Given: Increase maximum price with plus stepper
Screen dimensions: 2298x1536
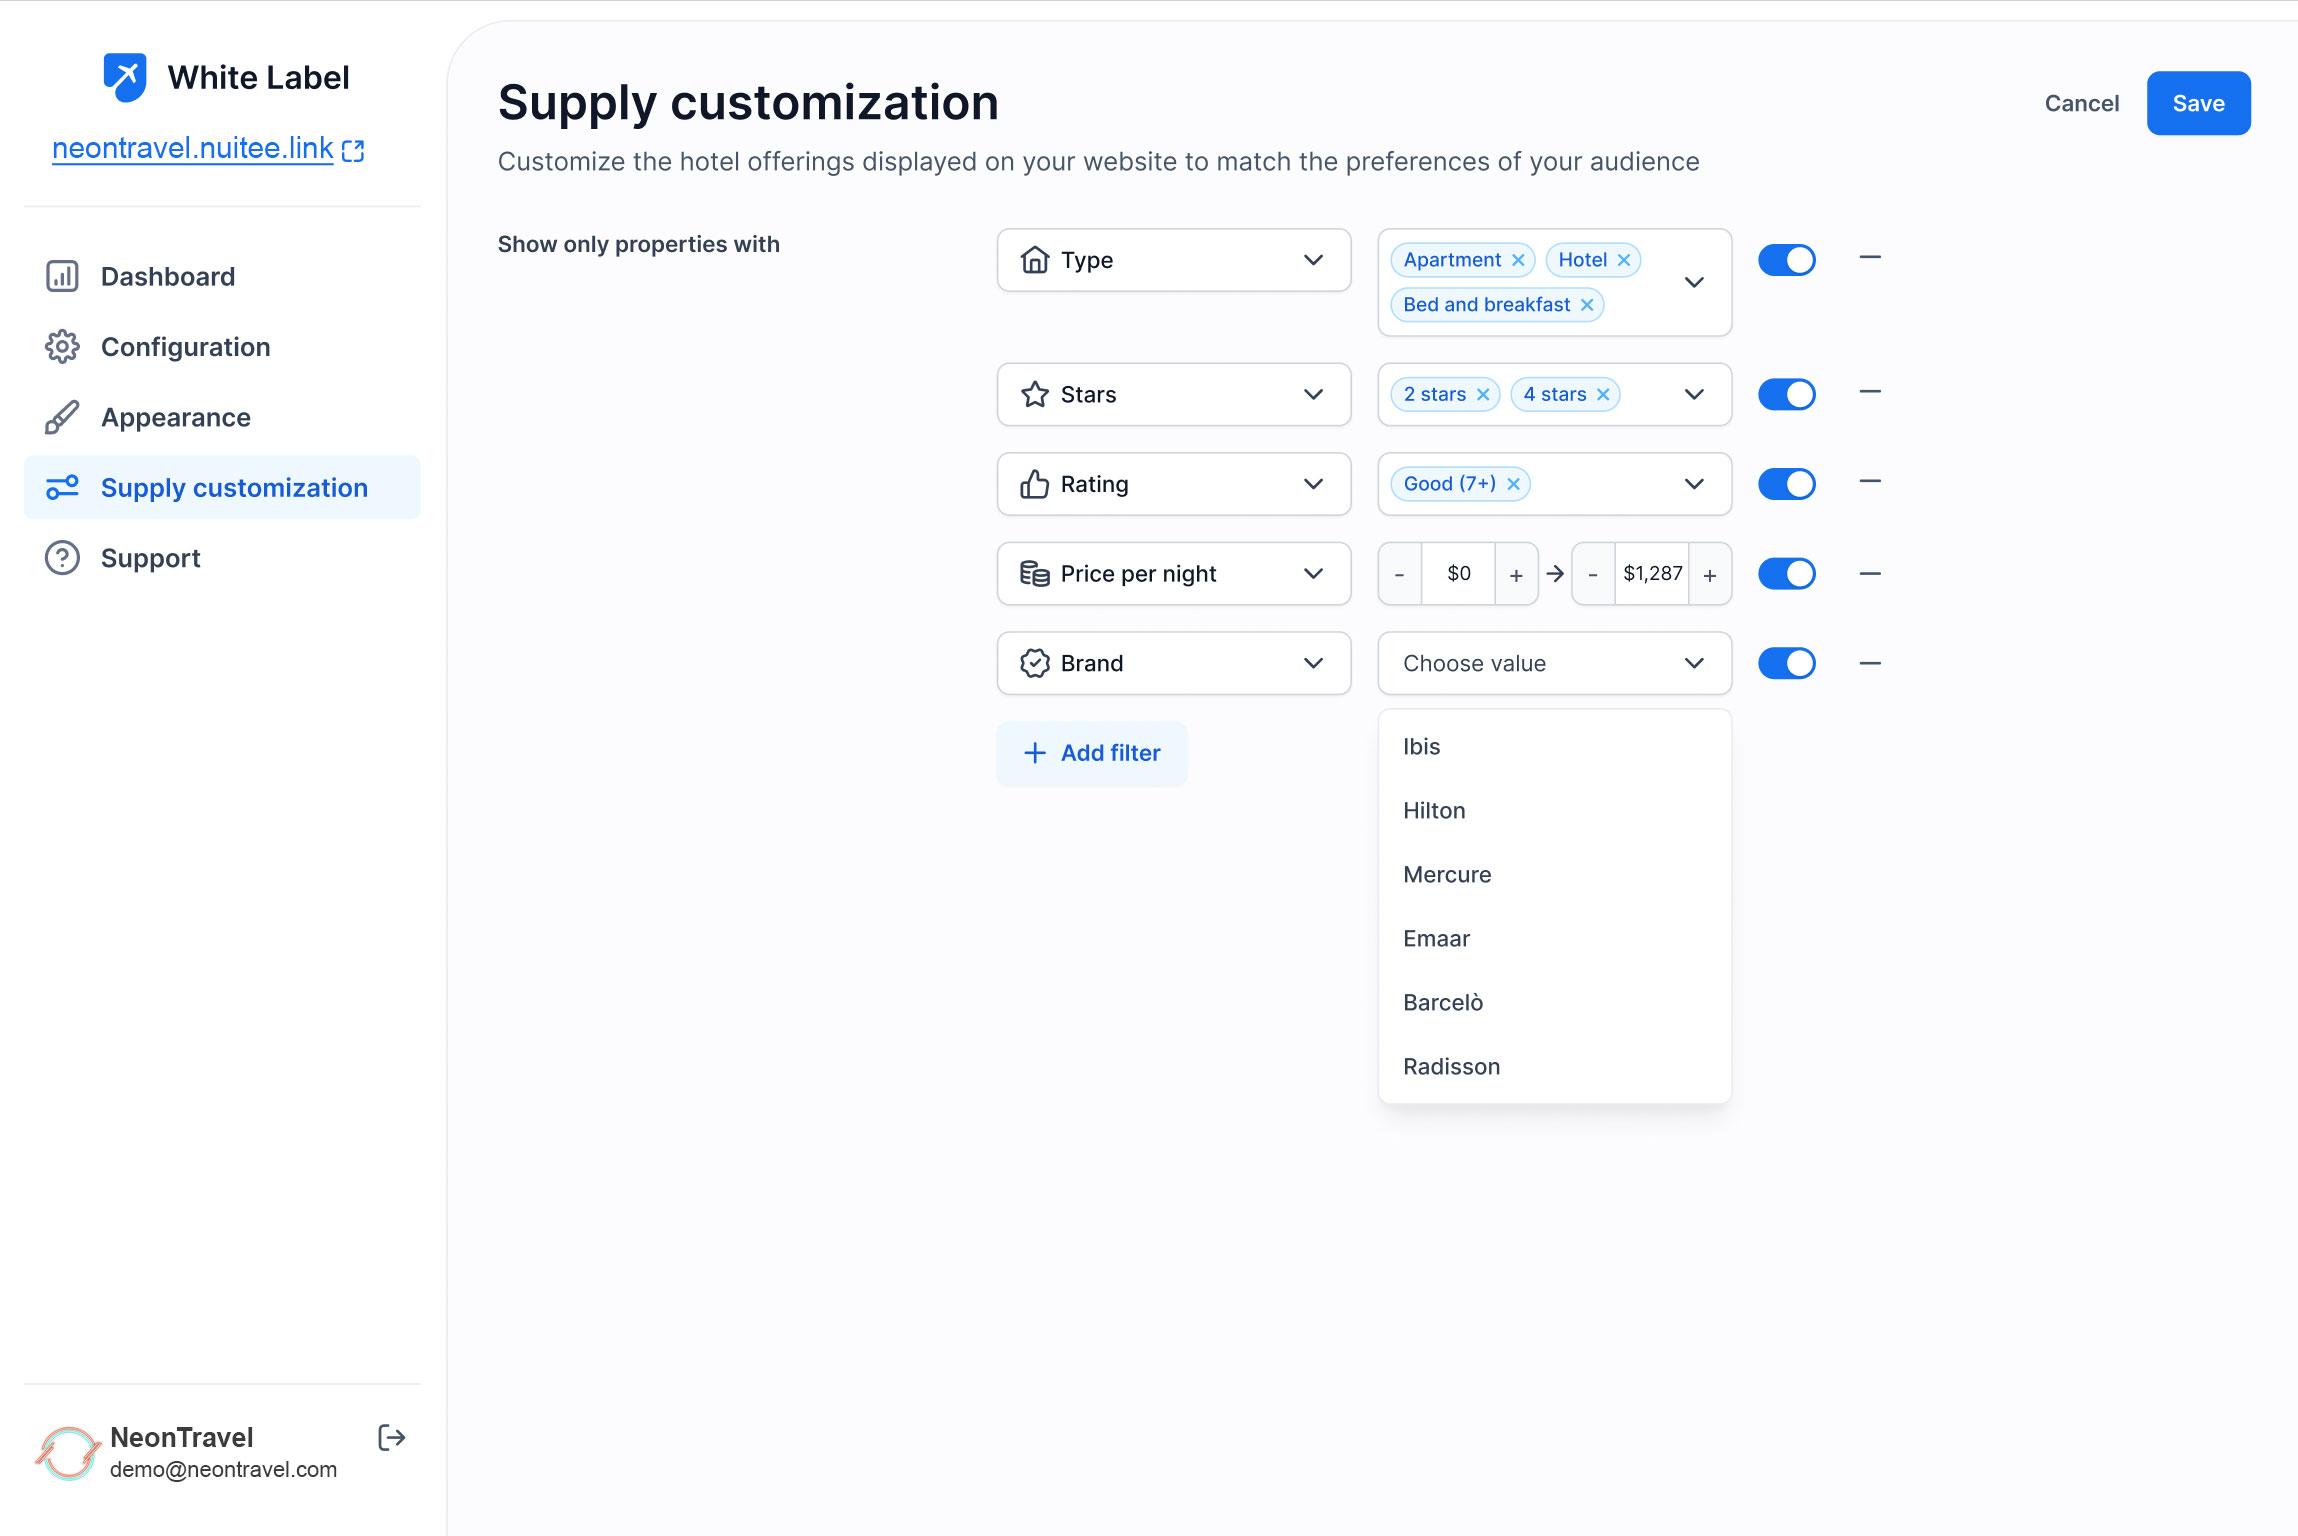Looking at the screenshot, I should (1710, 575).
